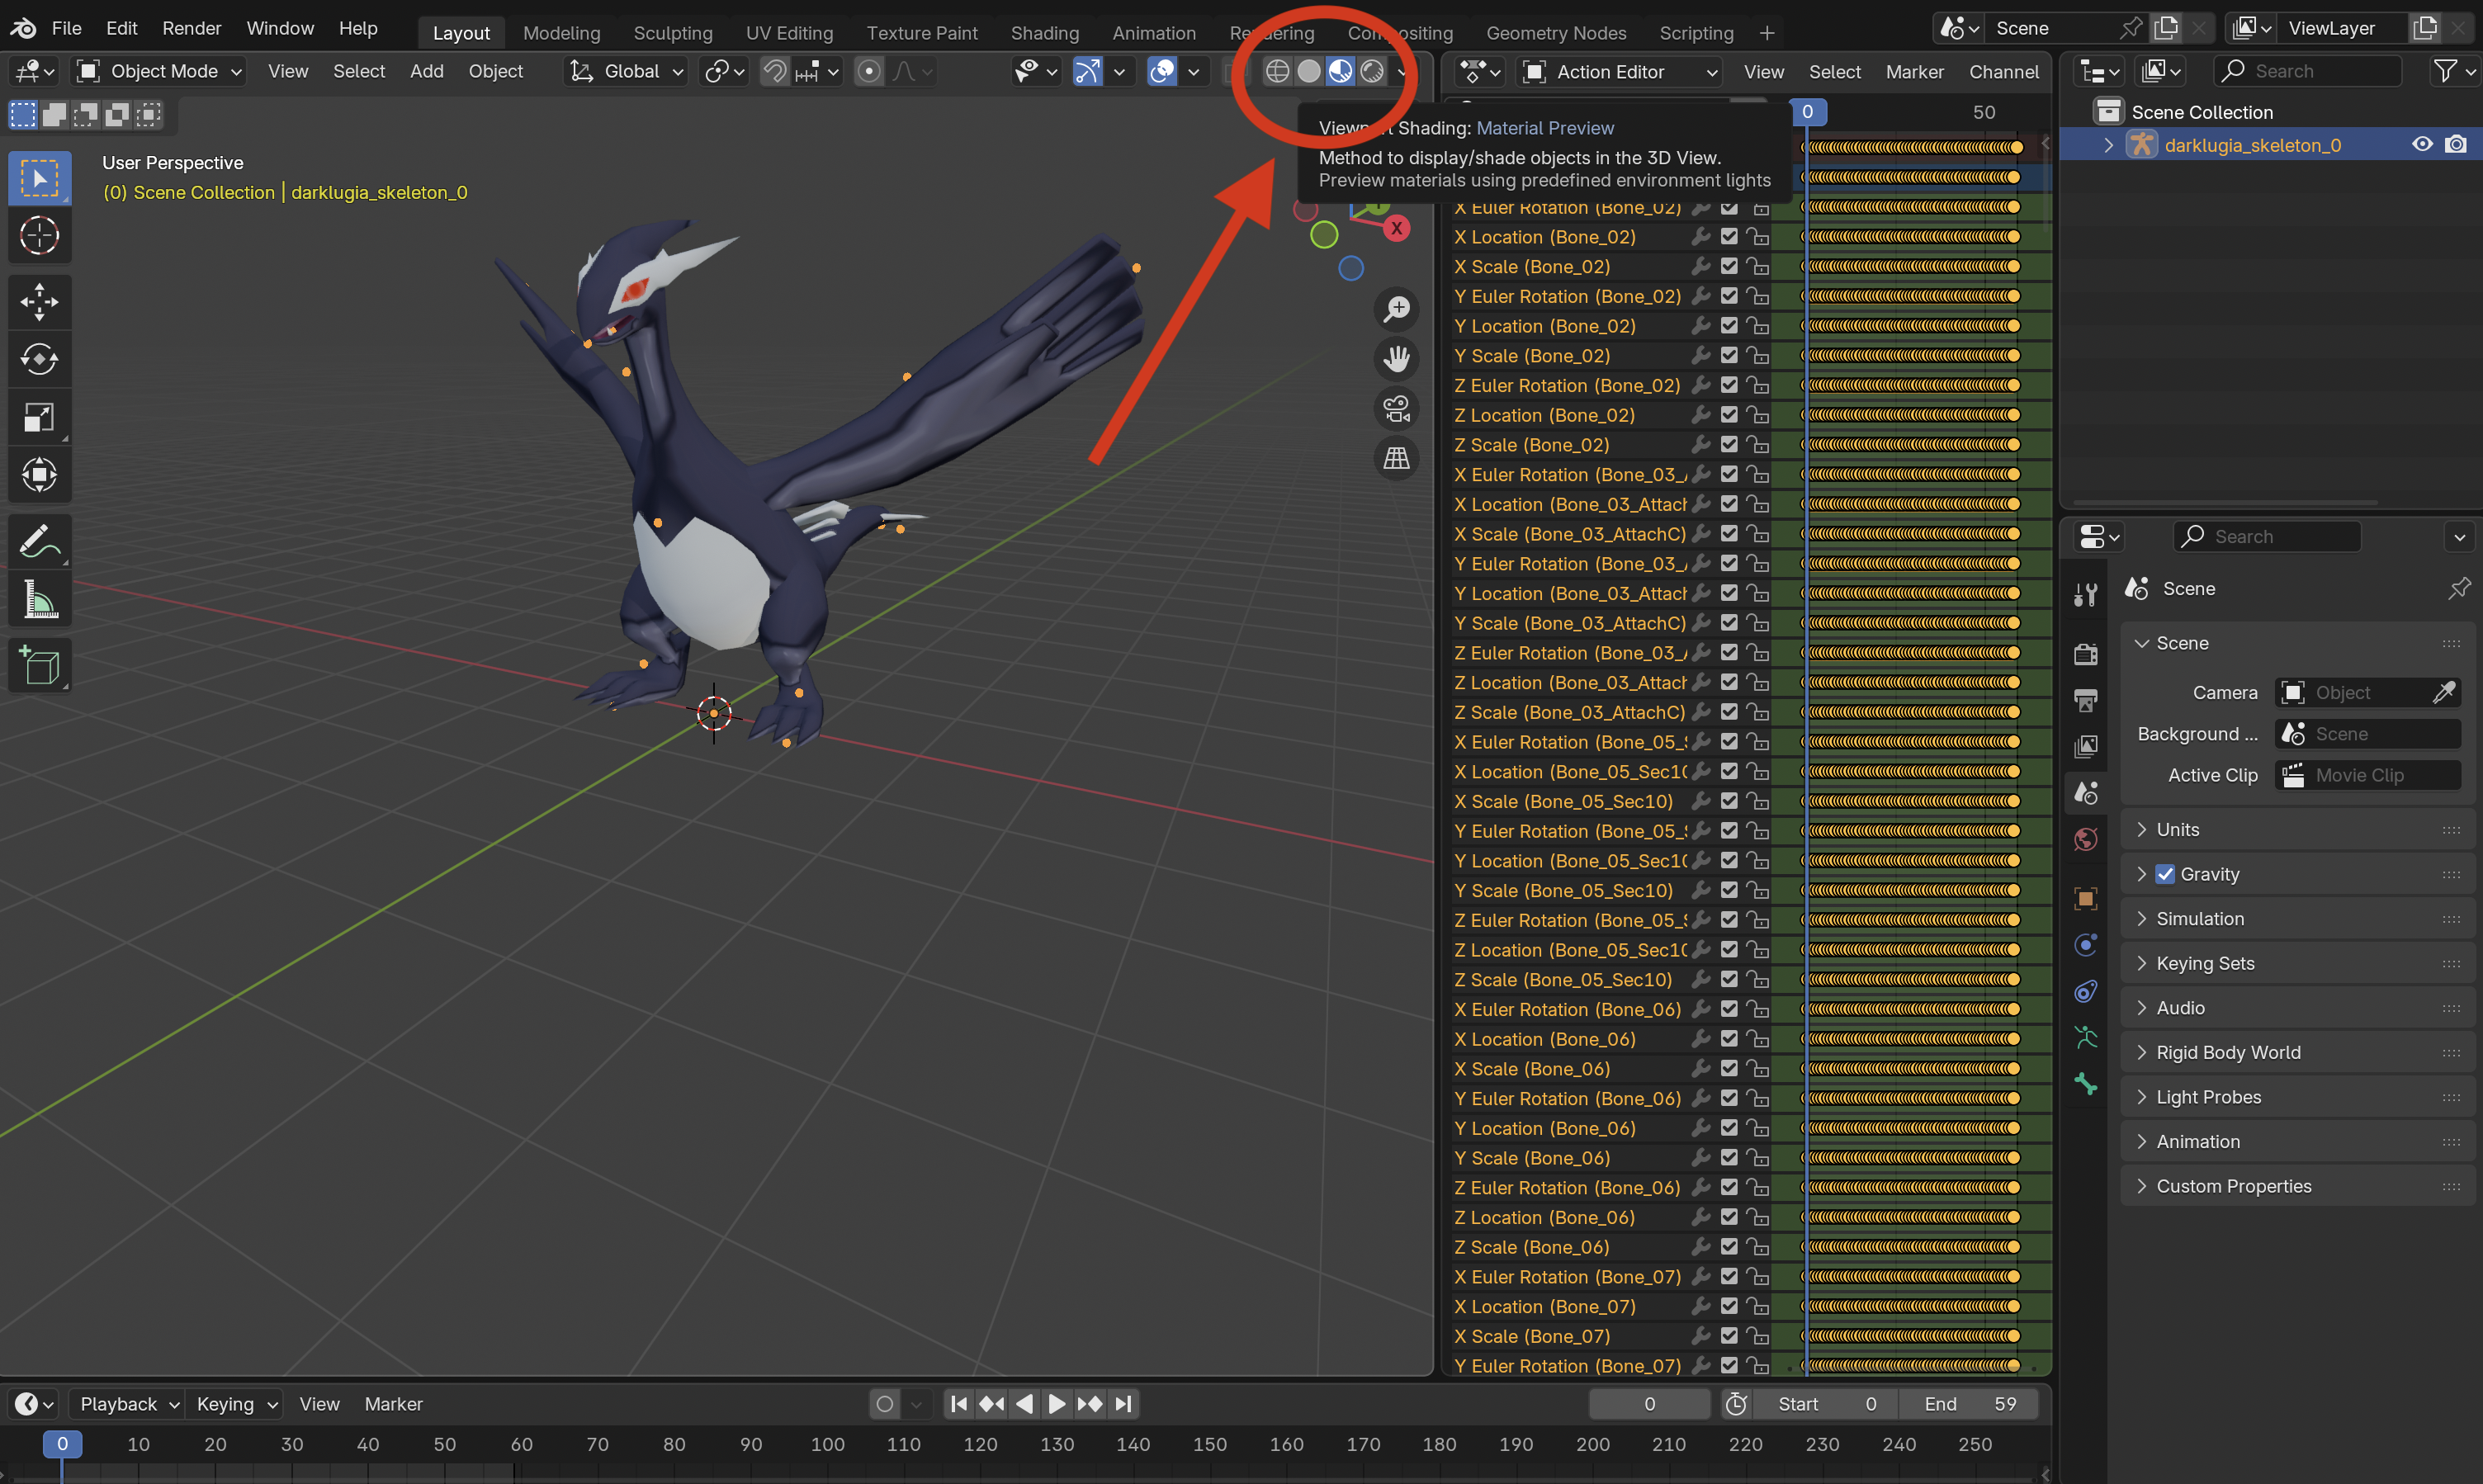2483x1484 pixels.
Task: Select the Transform tool
Action: [39, 475]
